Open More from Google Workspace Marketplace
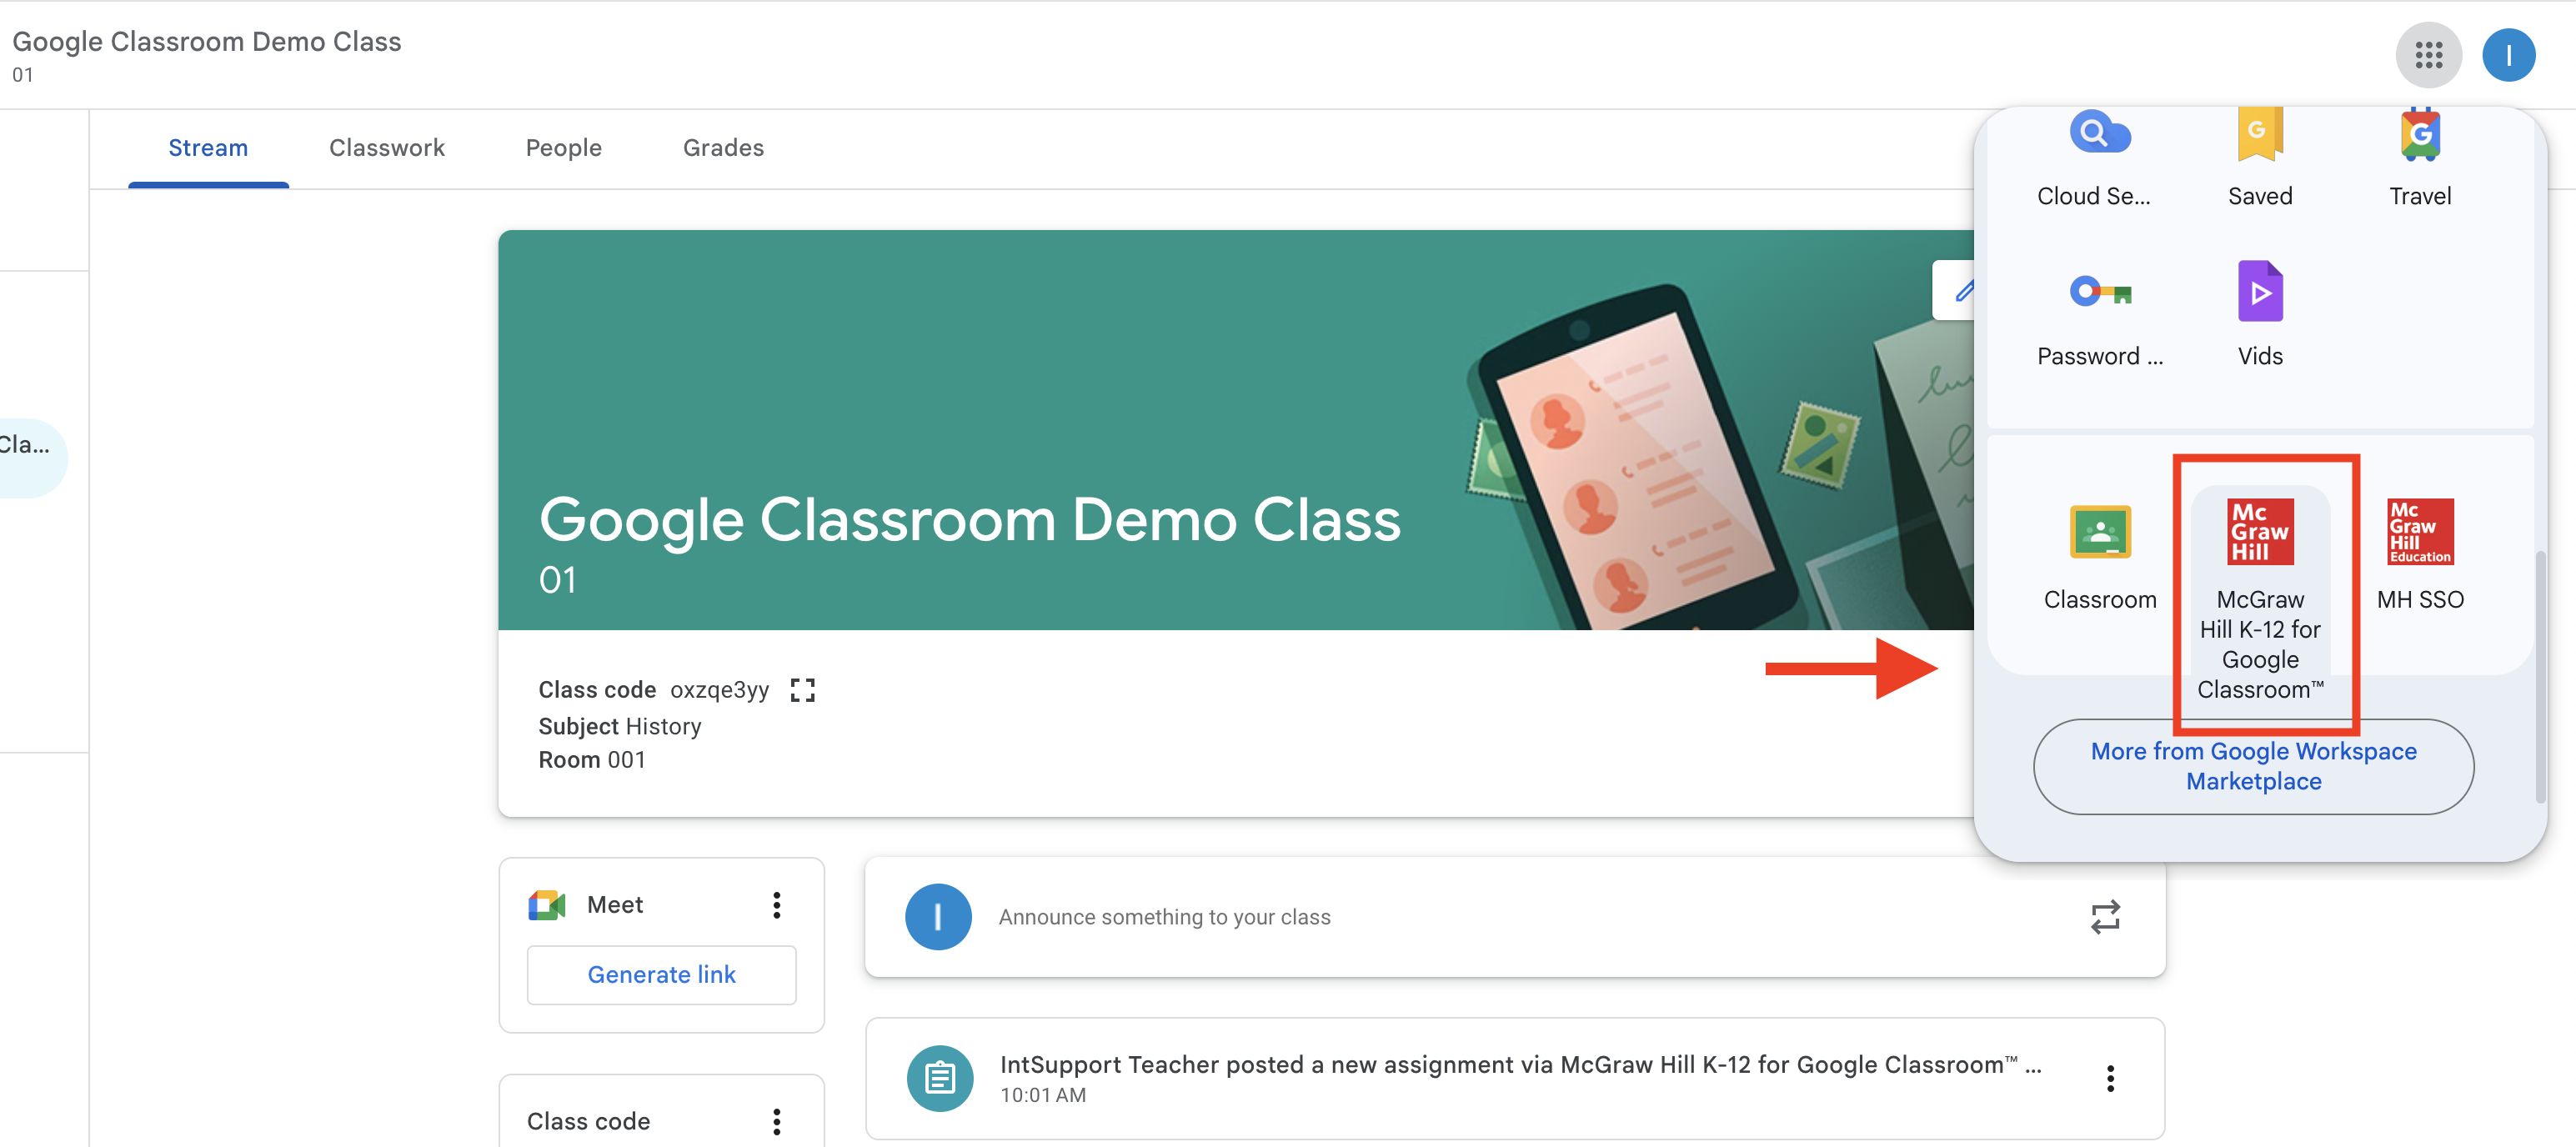 2253,767
